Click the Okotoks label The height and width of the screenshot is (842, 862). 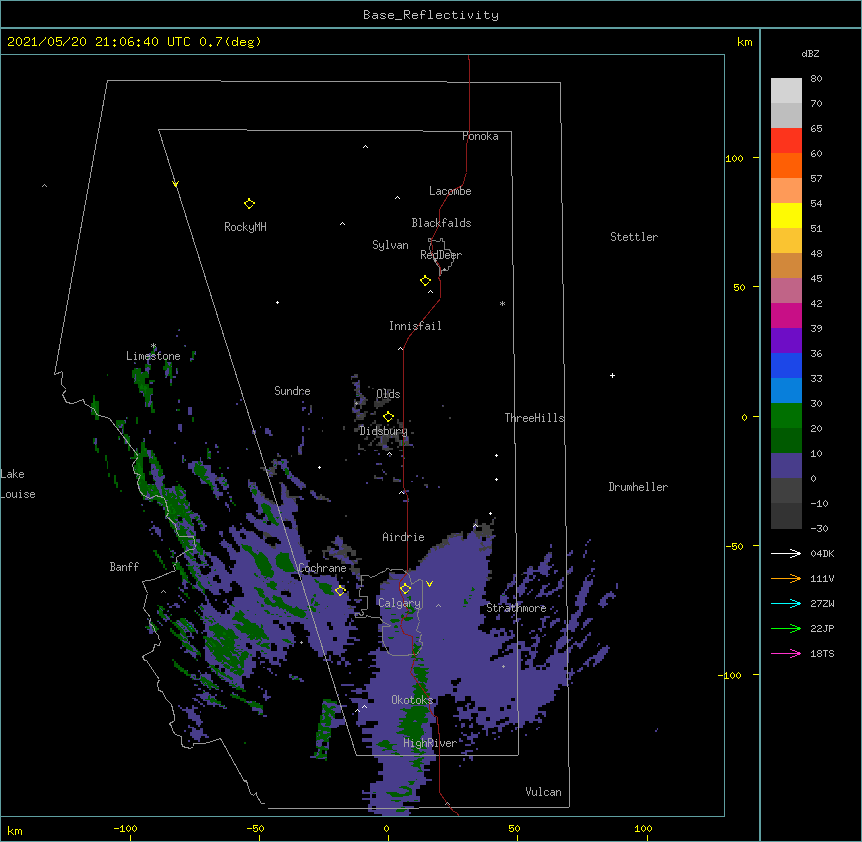tap(412, 700)
